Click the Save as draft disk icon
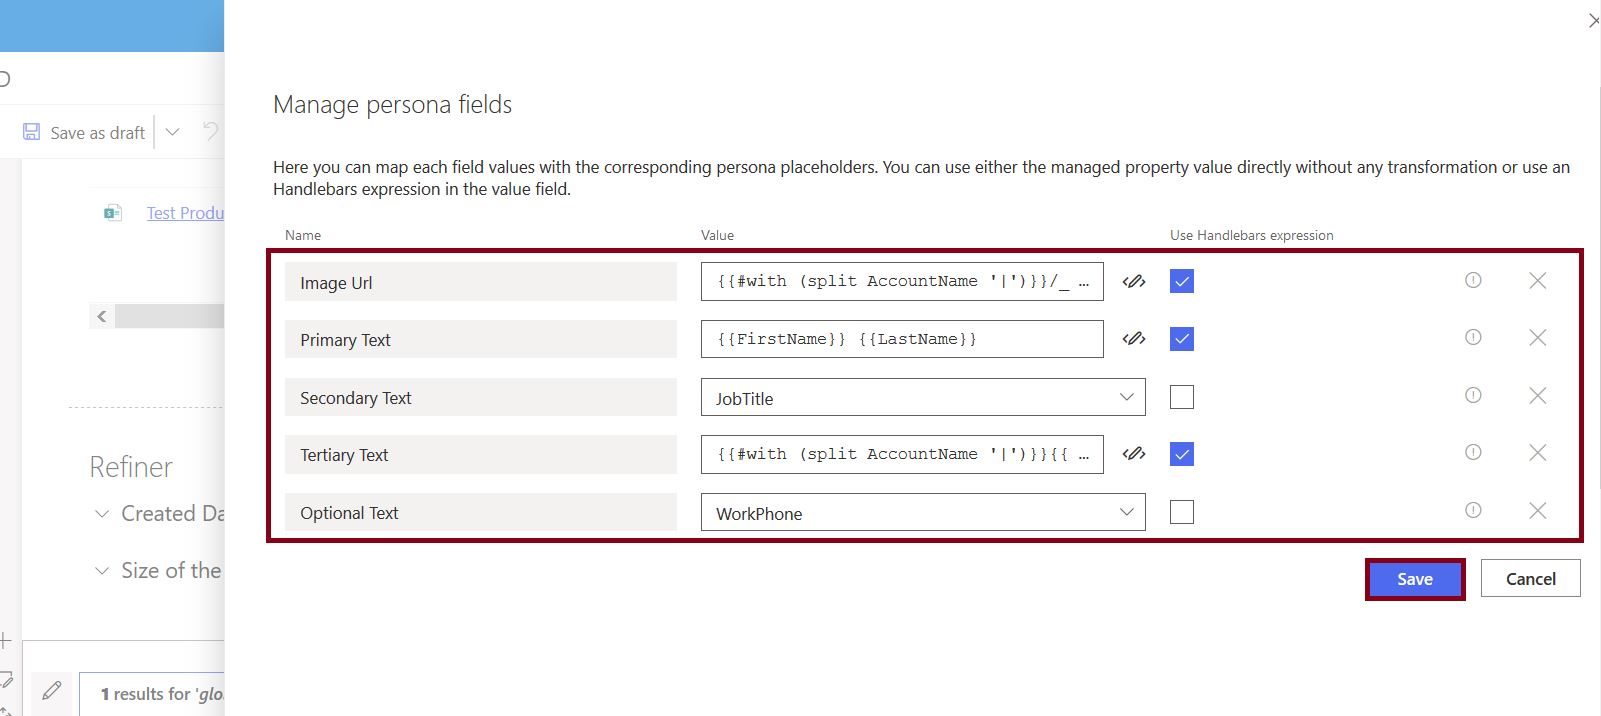Viewport: 1601px width, 716px height. (x=32, y=132)
